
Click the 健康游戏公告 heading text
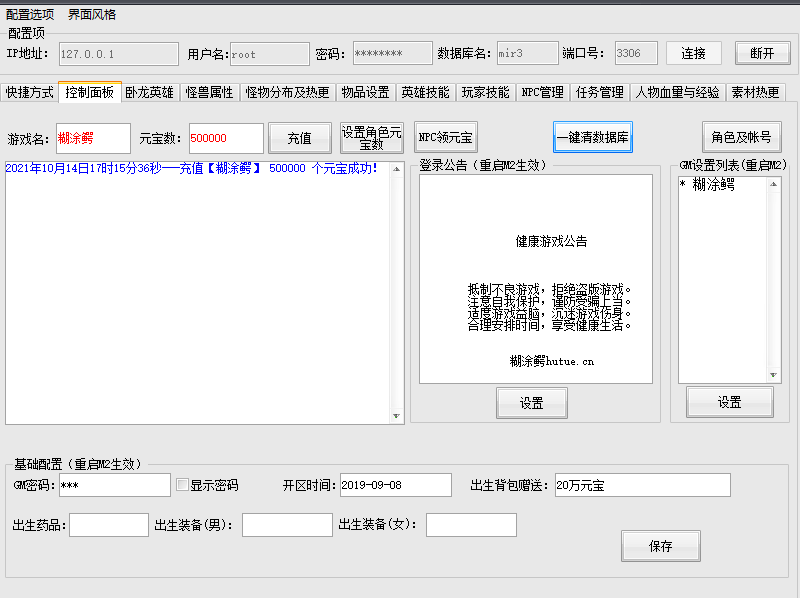551,241
